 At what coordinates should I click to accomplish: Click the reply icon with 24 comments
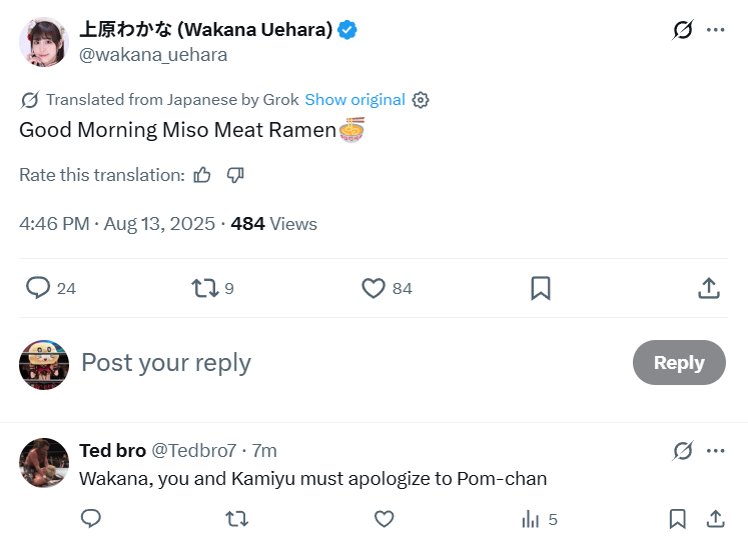pyautogui.click(x=39, y=288)
